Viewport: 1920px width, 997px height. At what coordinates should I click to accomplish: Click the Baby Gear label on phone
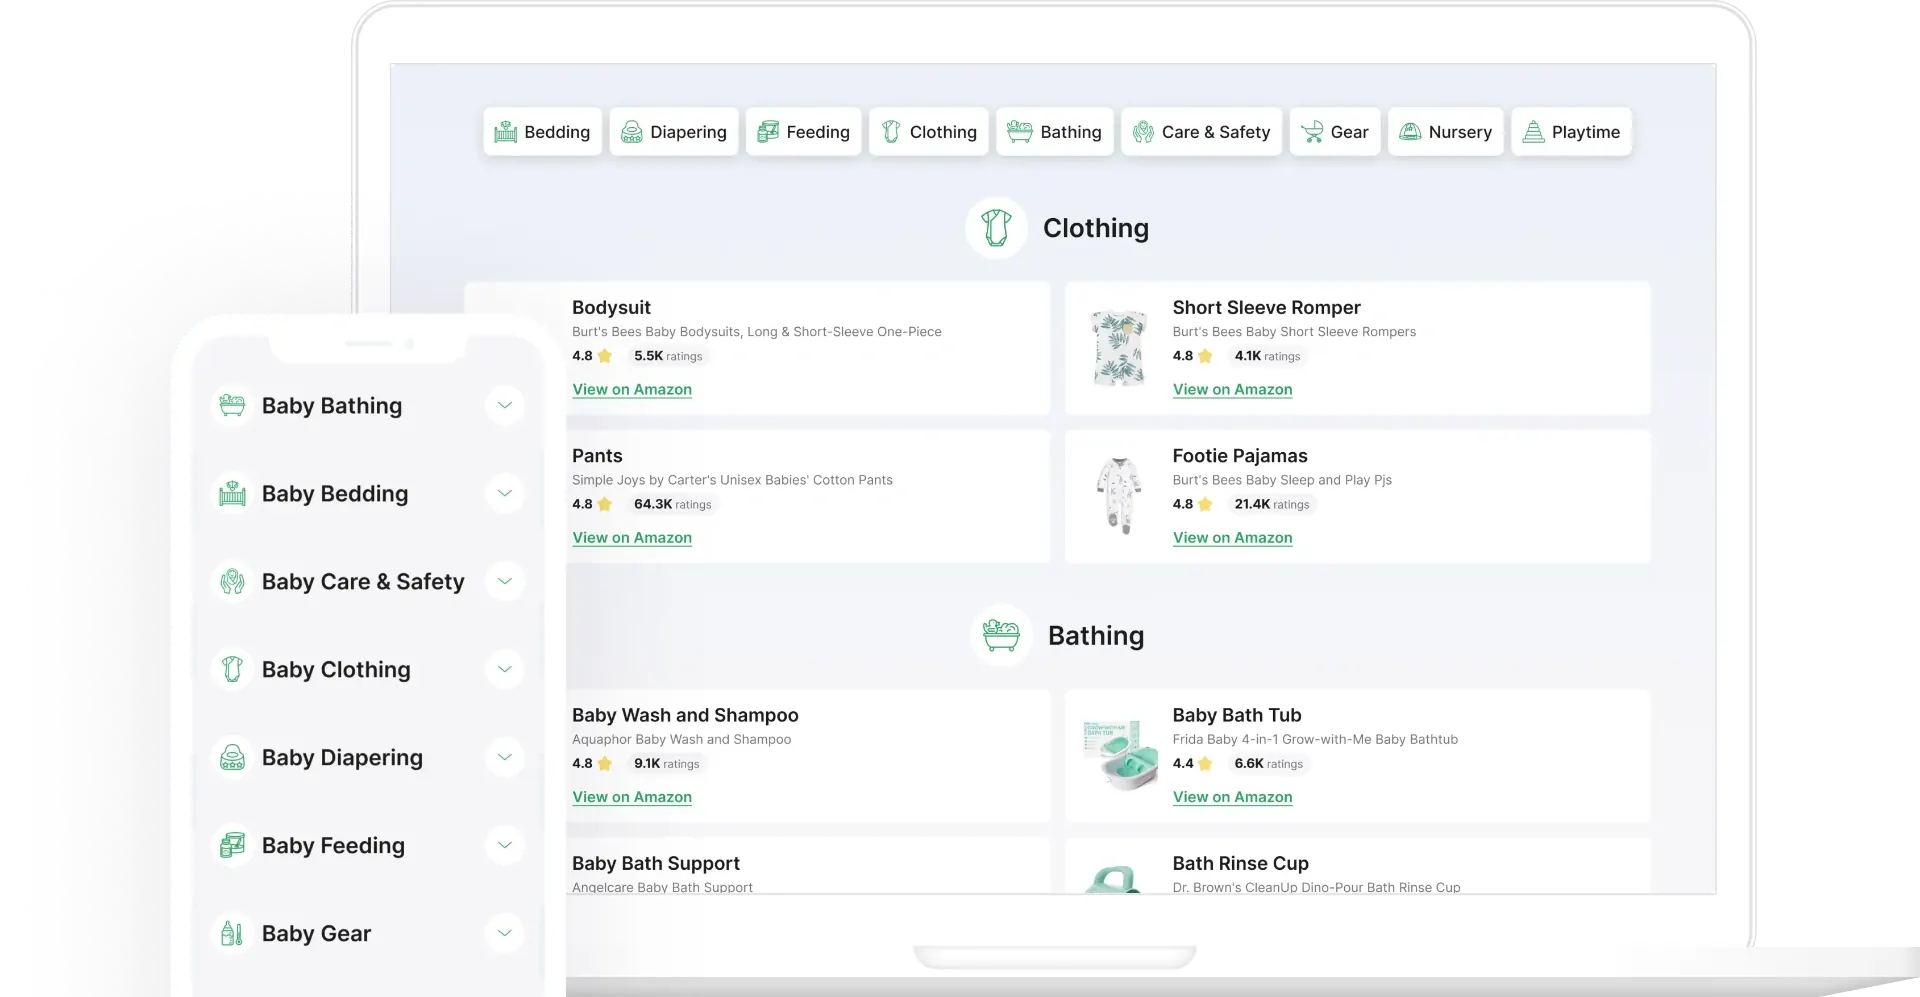click(x=316, y=933)
